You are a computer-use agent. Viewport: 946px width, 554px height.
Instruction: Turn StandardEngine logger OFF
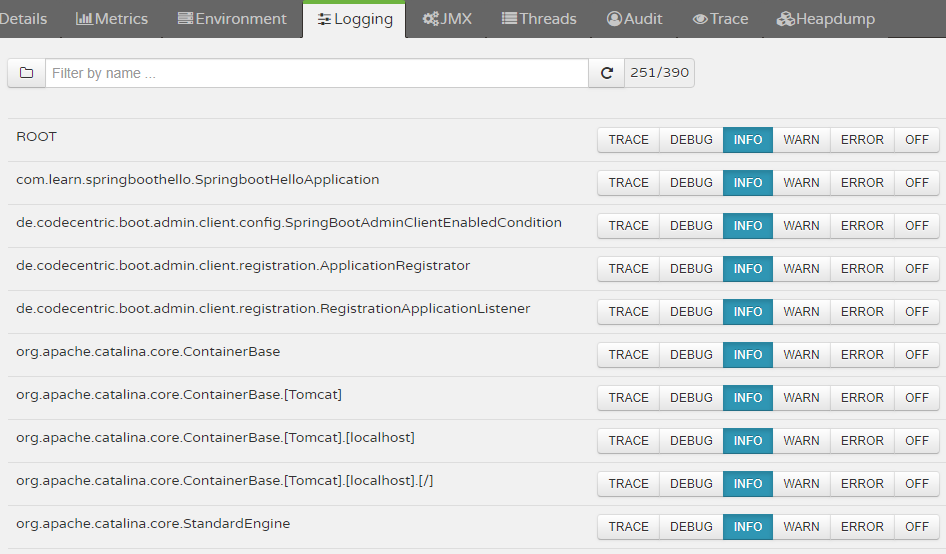tap(916, 527)
